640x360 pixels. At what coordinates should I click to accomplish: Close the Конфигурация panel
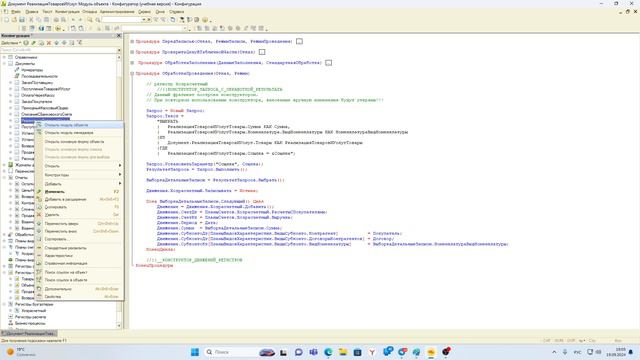pyautogui.click(x=119, y=36)
